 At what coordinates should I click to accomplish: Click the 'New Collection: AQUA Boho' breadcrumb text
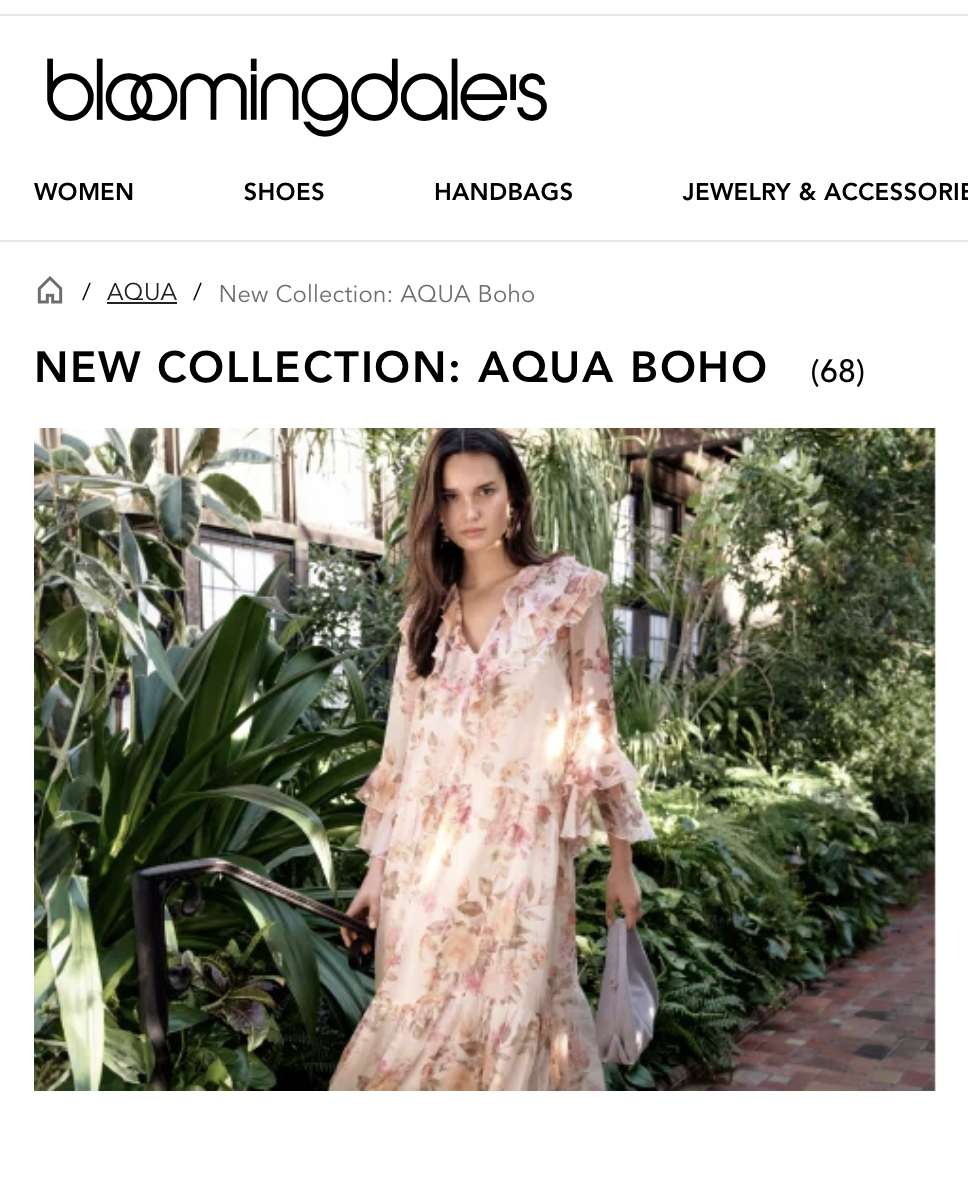click(377, 294)
